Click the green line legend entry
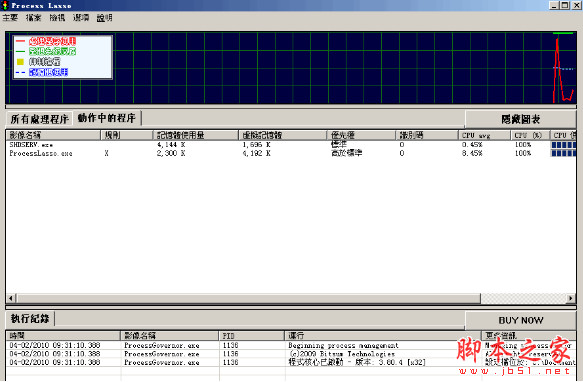583x382 pixels. coord(46,51)
